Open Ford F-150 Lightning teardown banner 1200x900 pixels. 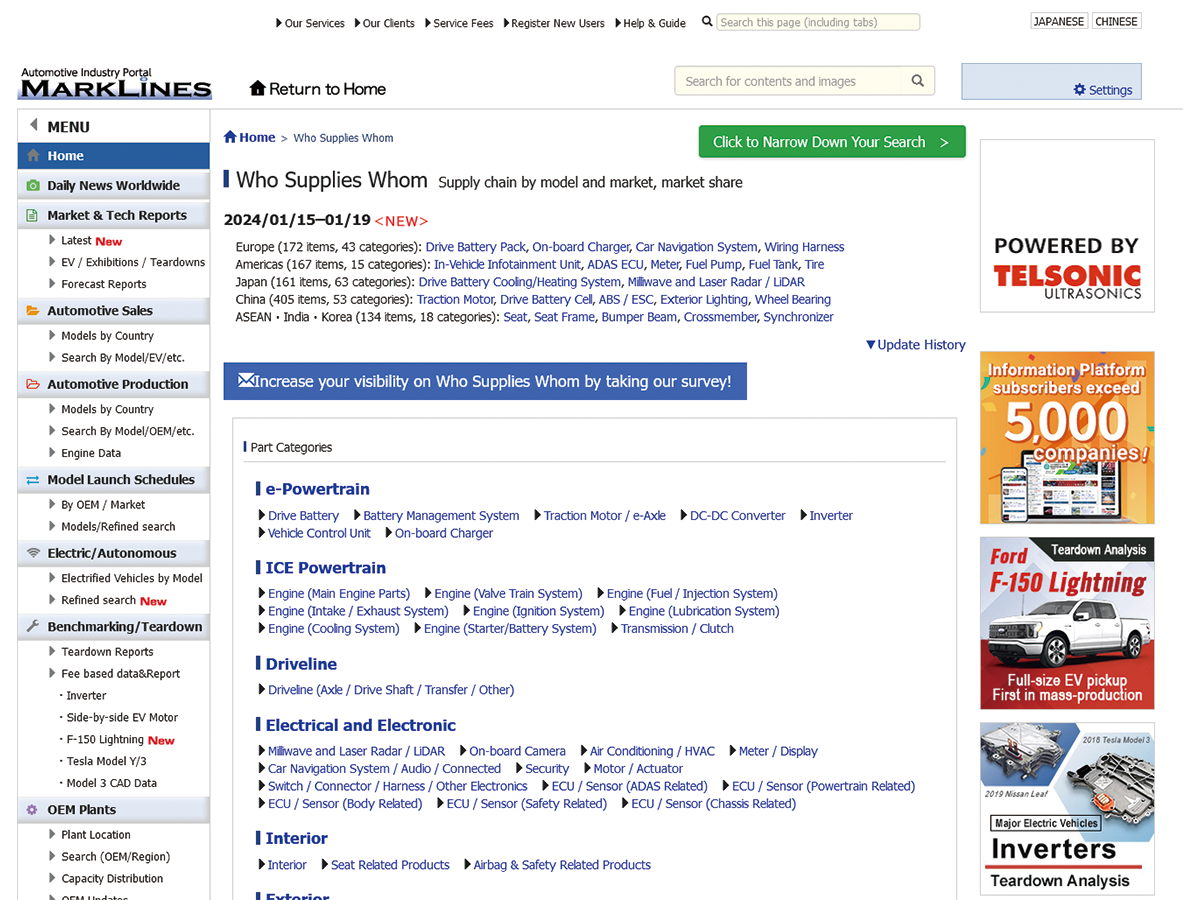1067,623
